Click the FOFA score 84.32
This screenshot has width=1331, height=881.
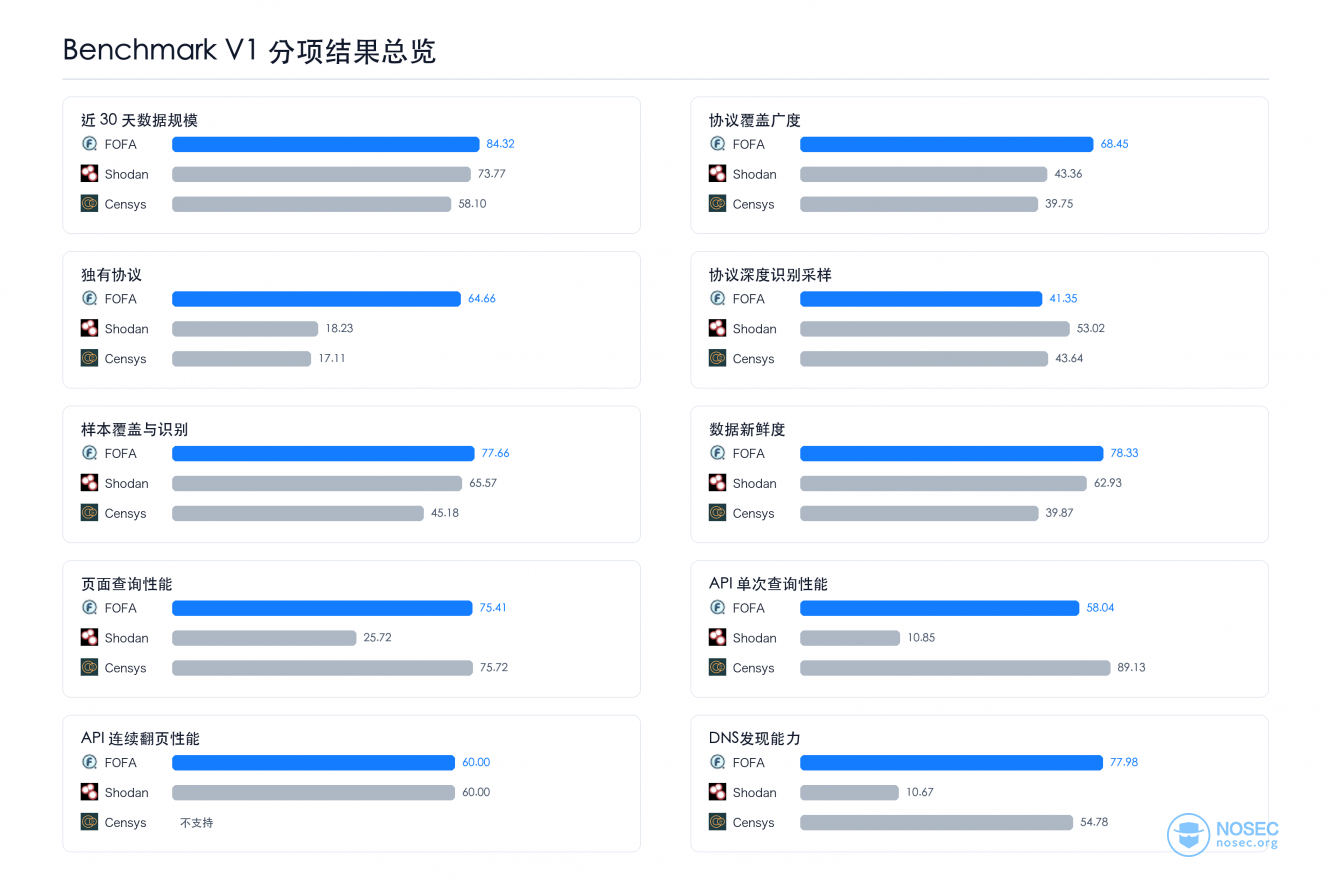coord(500,144)
